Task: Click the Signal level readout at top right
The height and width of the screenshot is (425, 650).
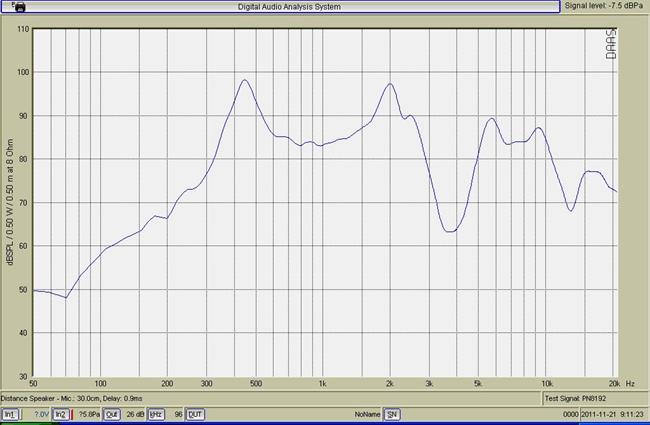Action: point(604,6)
